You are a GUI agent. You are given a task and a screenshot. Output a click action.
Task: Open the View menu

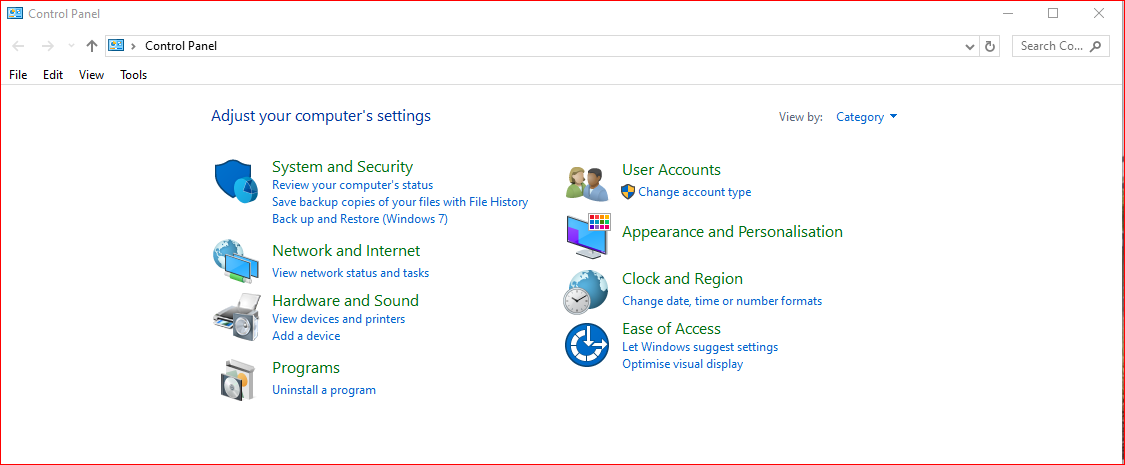pos(91,75)
